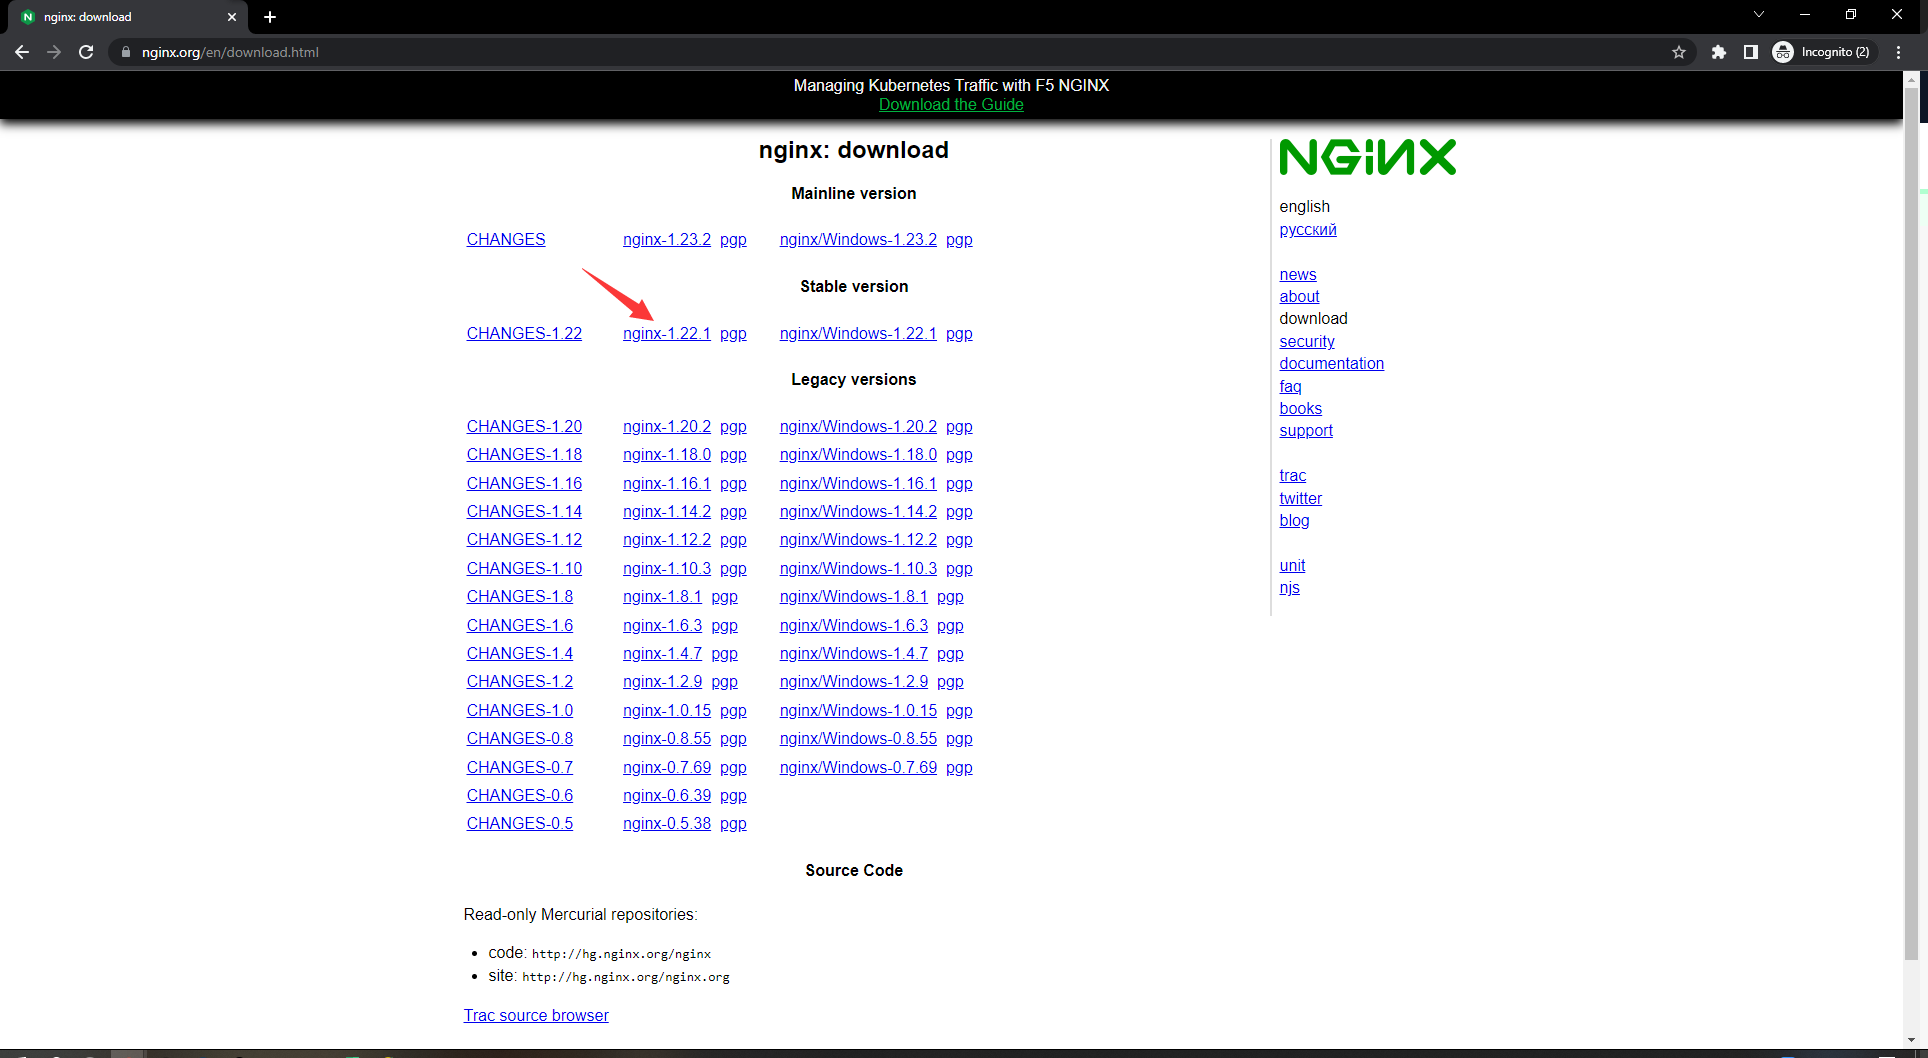1928x1058 pixels.
Task: Download nginx/Windows-1.22.1 stable
Action: pos(858,333)
